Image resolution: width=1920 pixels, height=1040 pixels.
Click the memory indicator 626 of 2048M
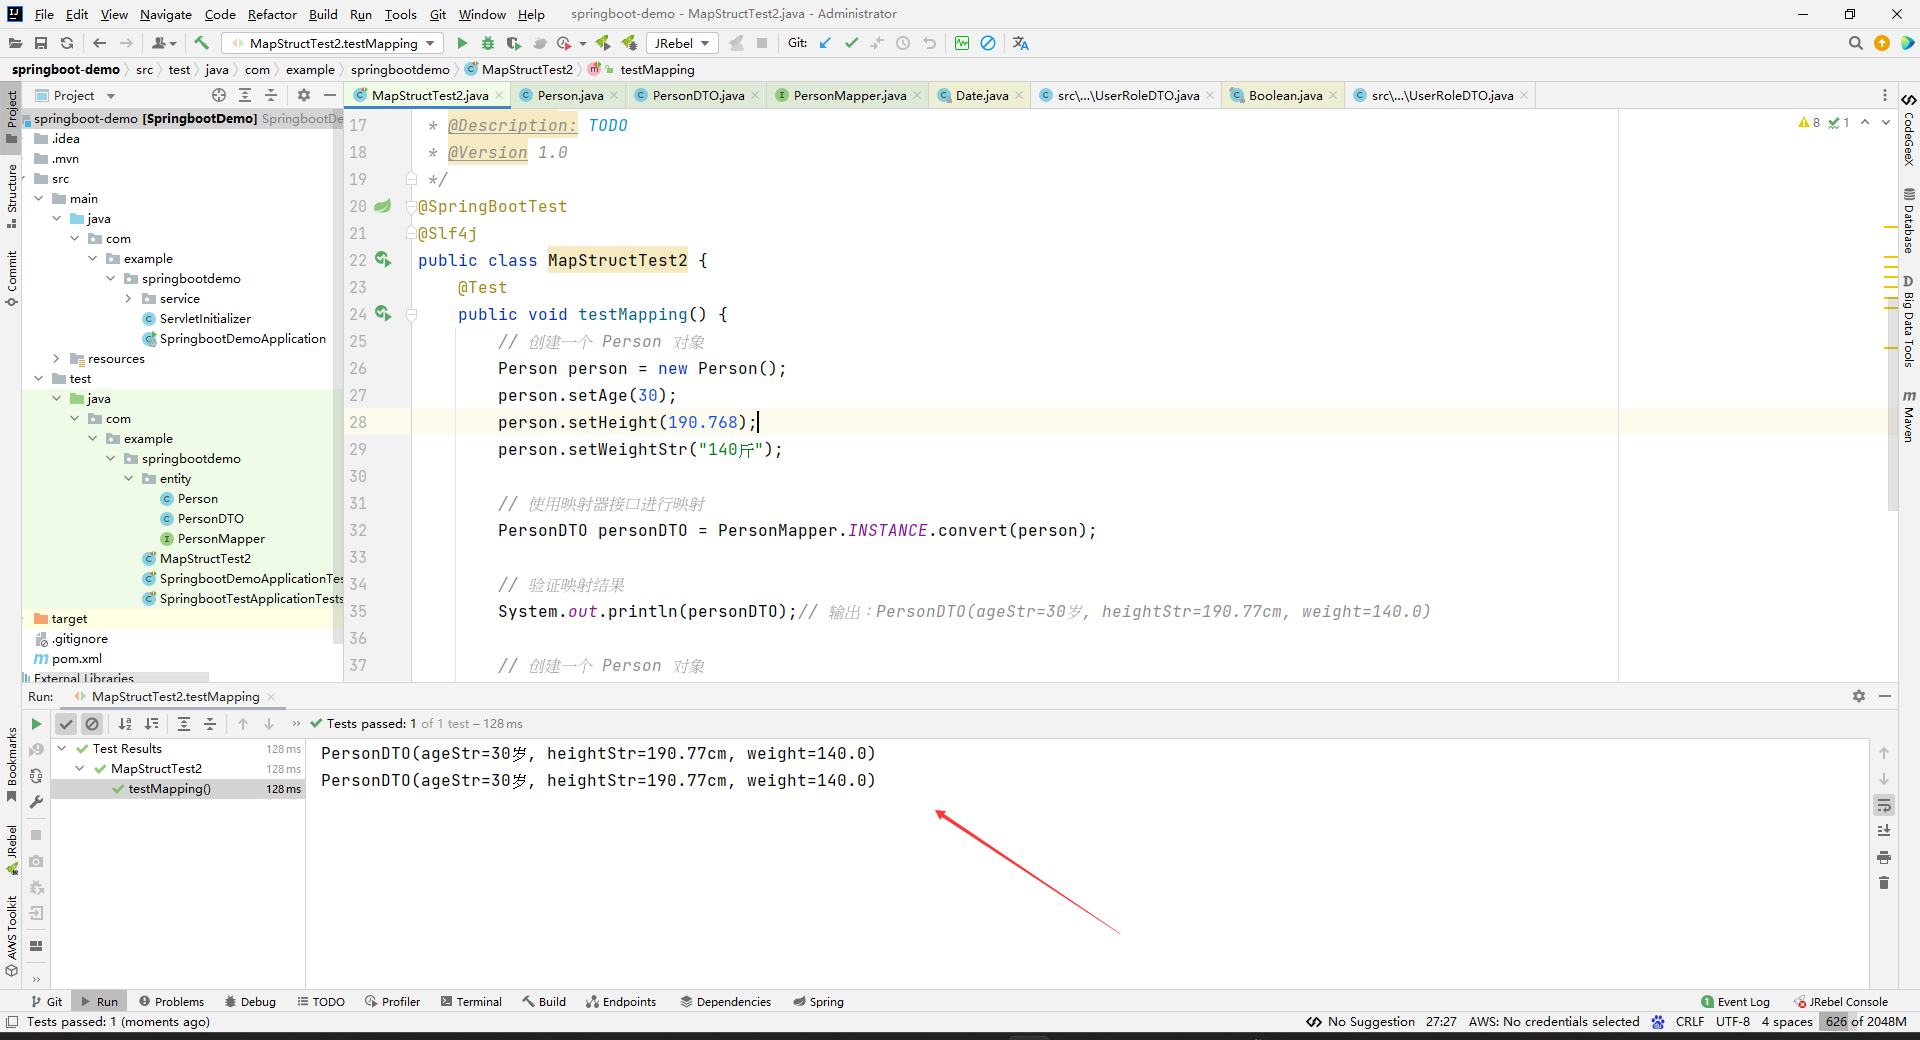1865,1021
